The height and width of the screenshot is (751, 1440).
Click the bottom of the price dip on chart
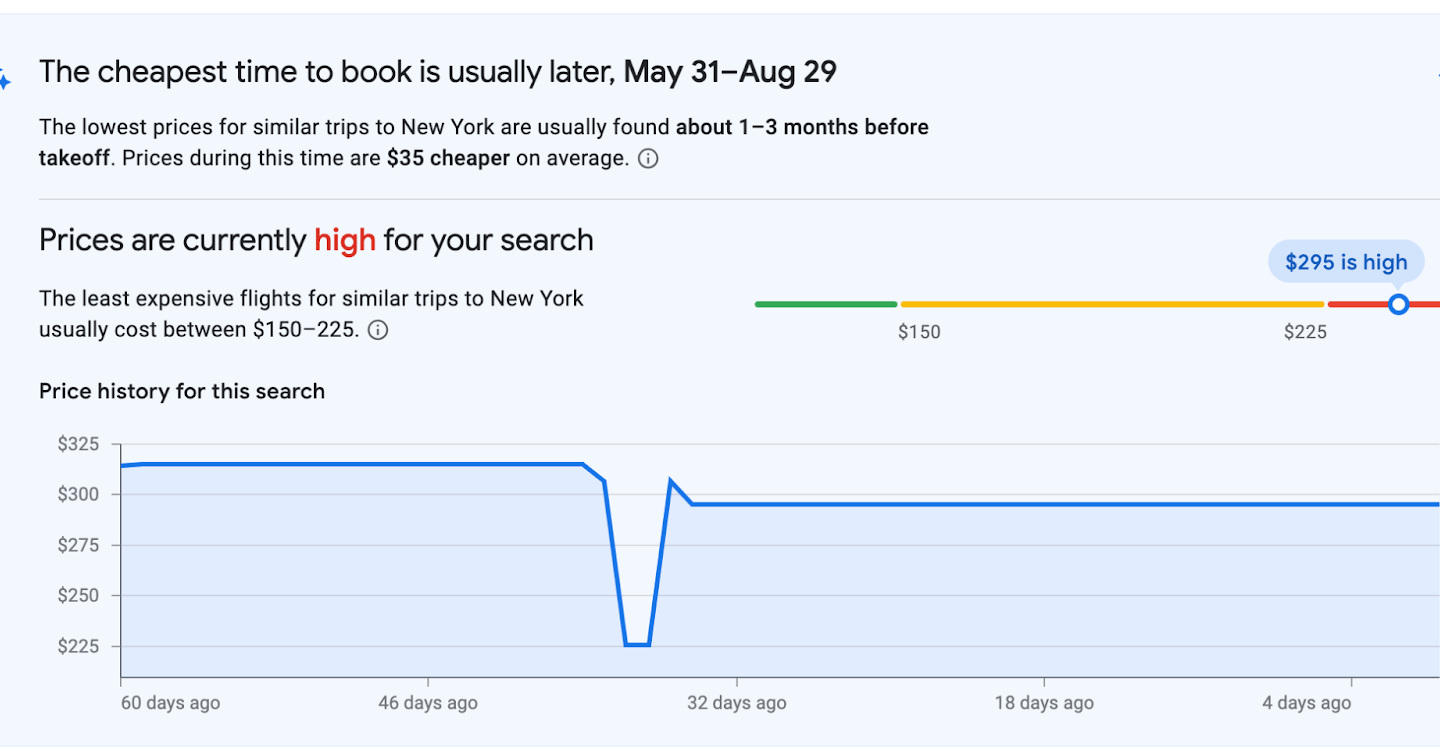point(637,645)
